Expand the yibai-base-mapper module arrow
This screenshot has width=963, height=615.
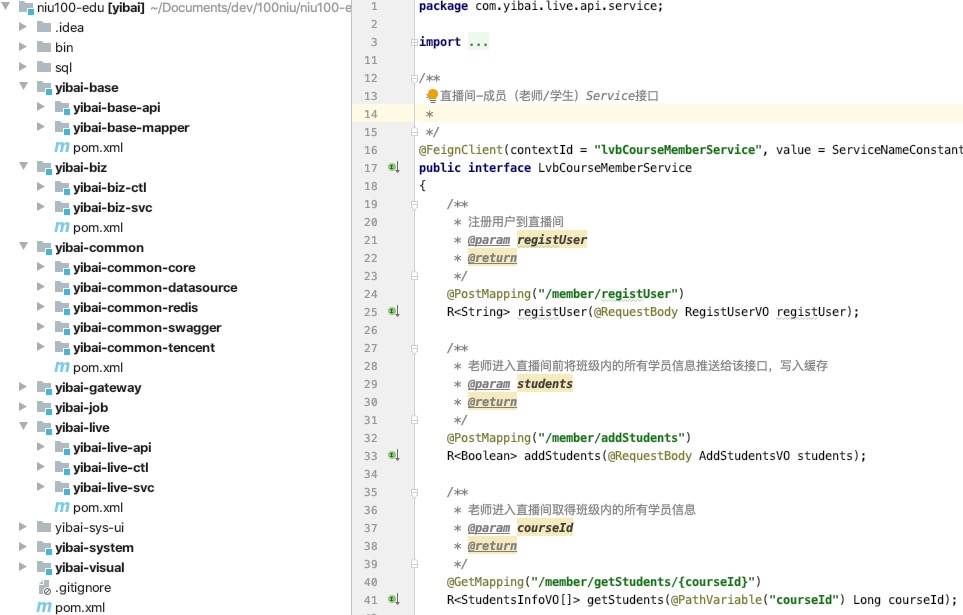41,127
